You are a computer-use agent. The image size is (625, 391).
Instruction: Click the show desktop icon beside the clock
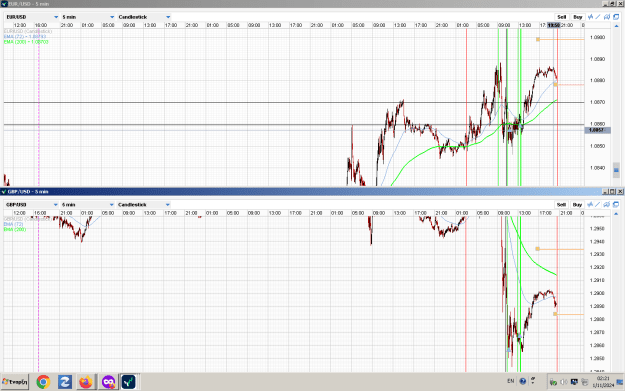coord(620,382)
